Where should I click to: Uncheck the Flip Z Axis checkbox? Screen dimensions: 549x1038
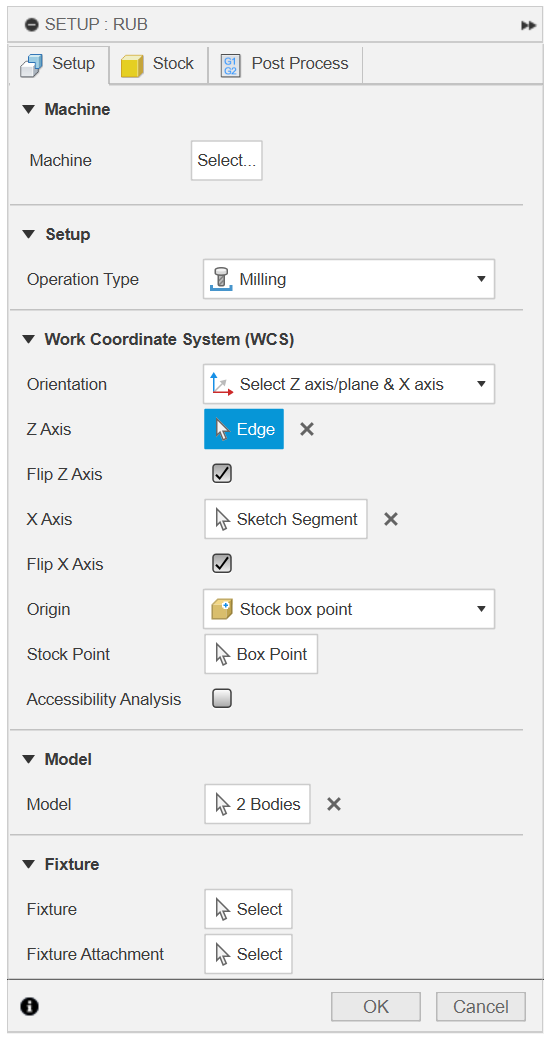222,474
